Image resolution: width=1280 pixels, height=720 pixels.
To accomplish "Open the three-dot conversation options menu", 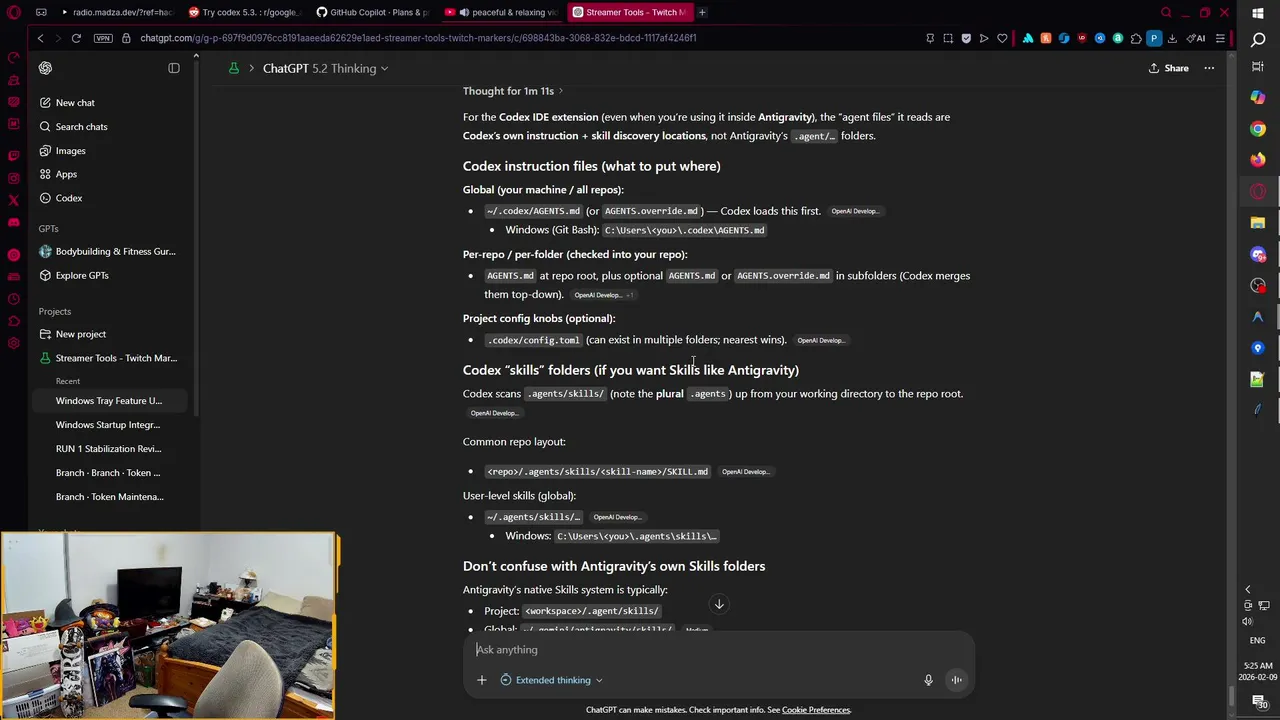I will pos(1209,68).
